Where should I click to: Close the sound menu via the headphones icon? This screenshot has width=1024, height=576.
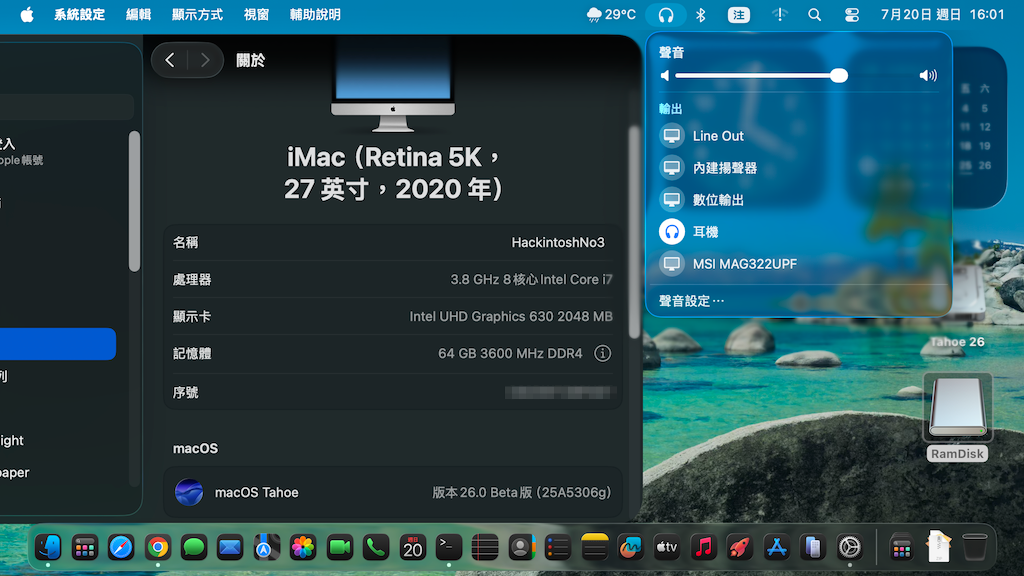(665, 14)
